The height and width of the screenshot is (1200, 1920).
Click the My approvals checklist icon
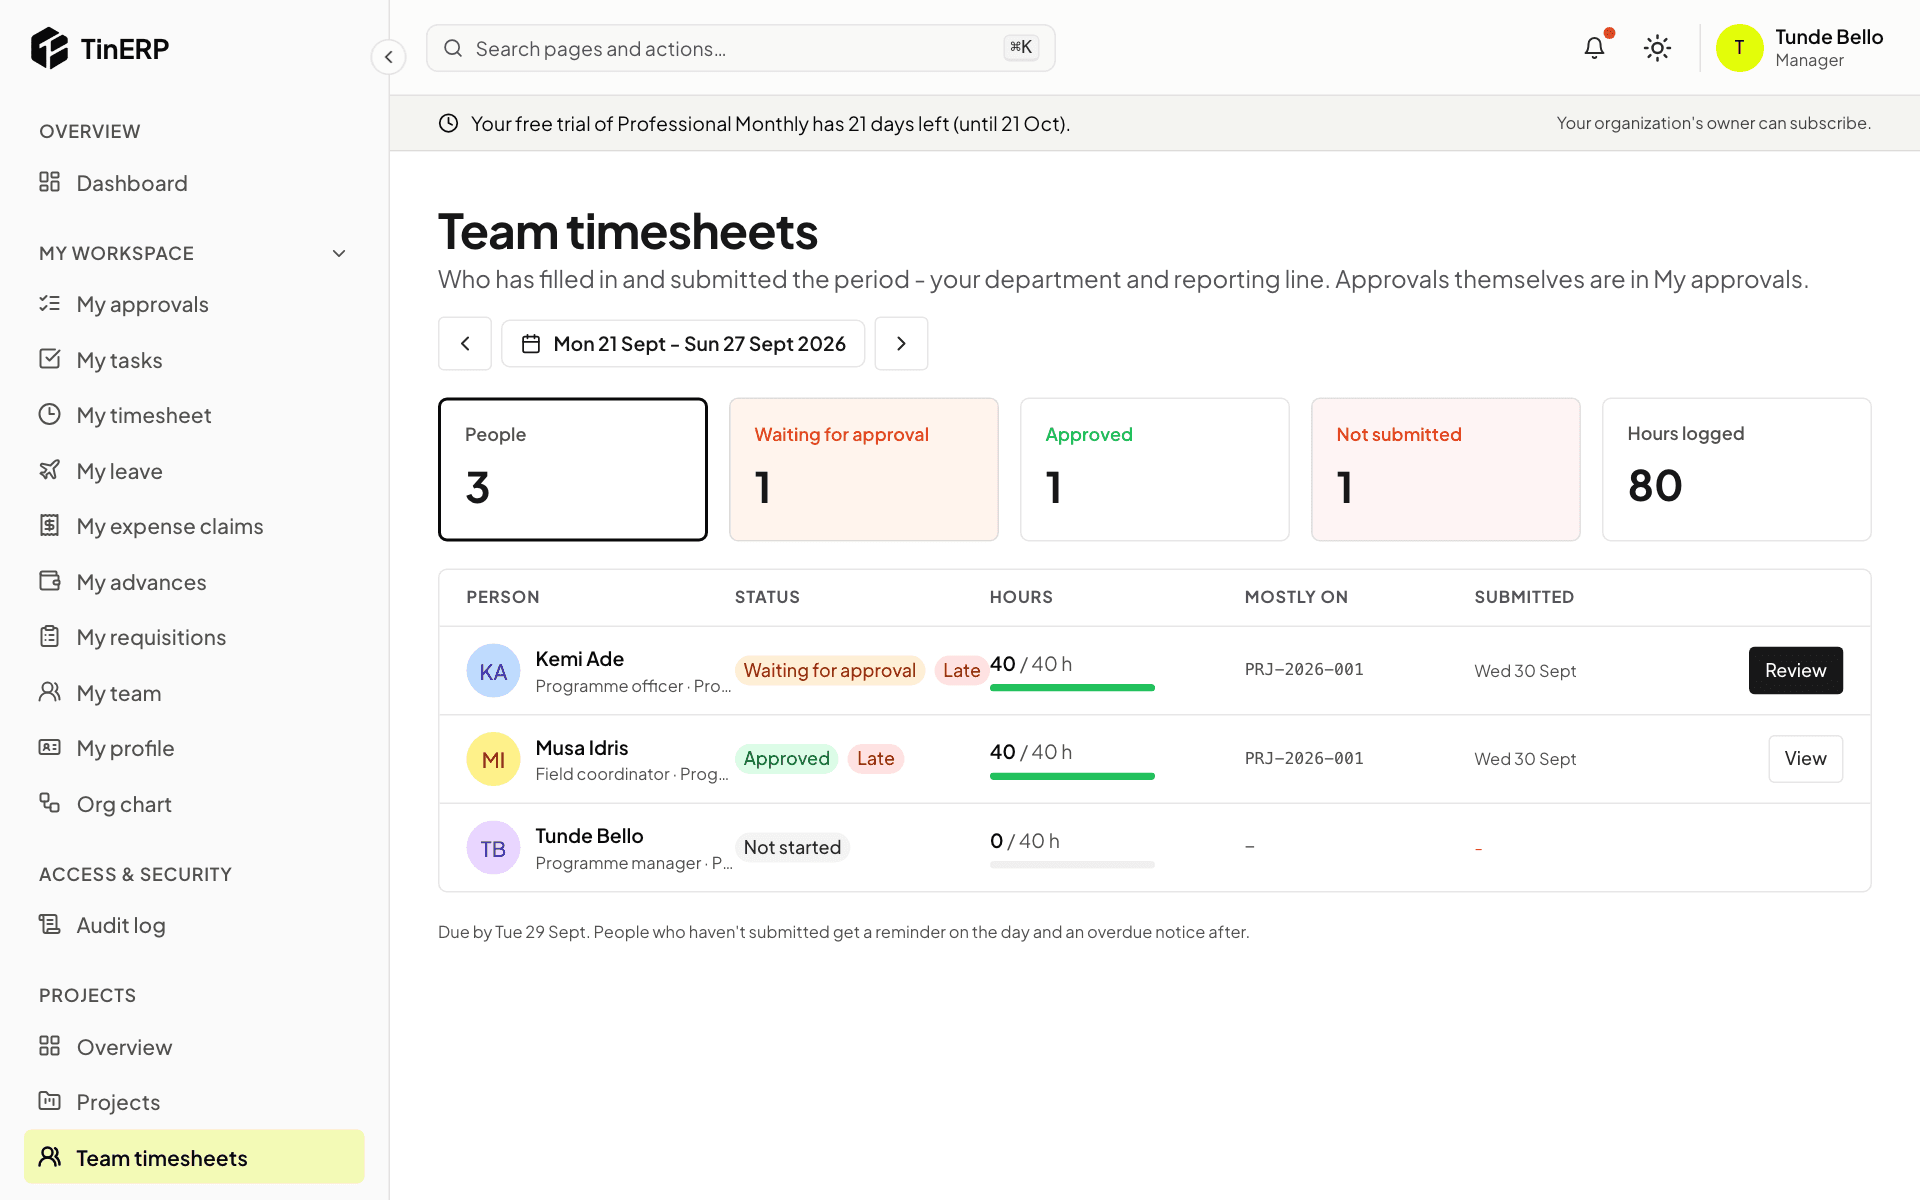tap(49, 303)
